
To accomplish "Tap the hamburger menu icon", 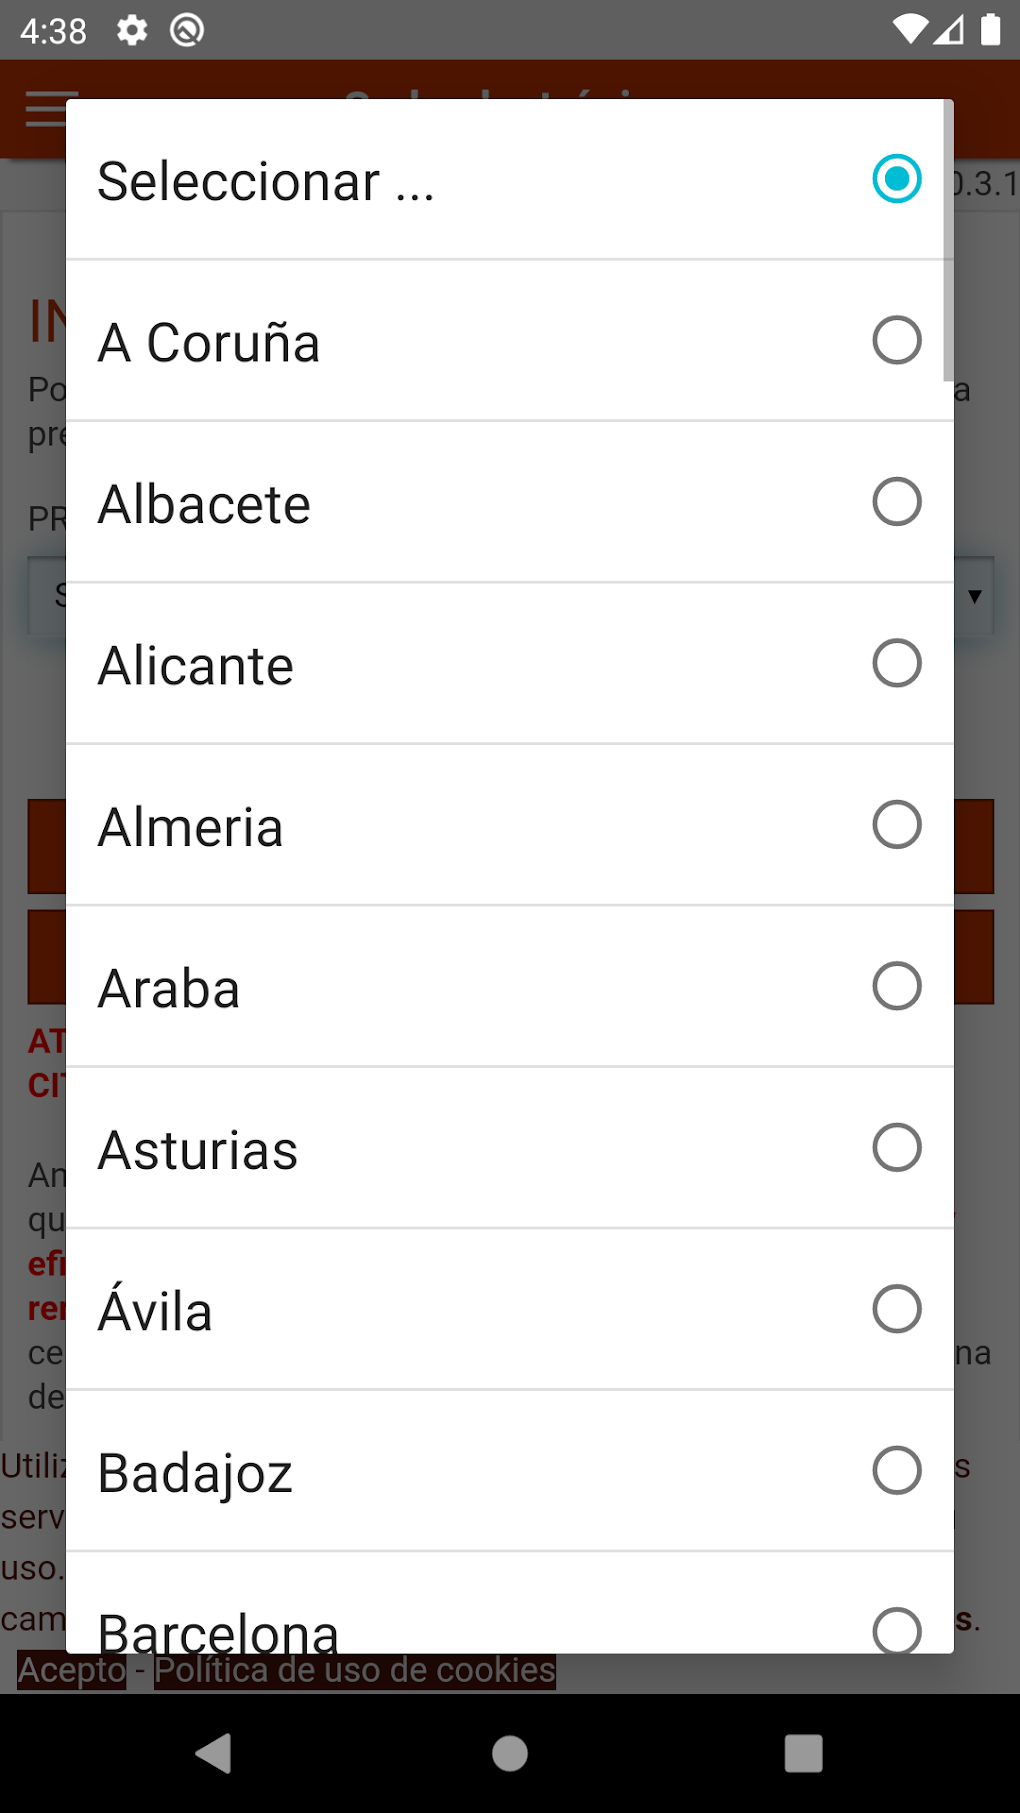I will pos(44,109).
